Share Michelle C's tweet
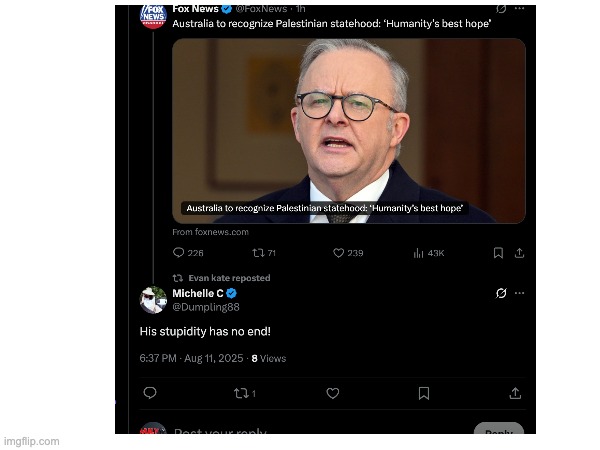Image resolution: width=600 pixels, height=450 pixels. coord(515,393)
